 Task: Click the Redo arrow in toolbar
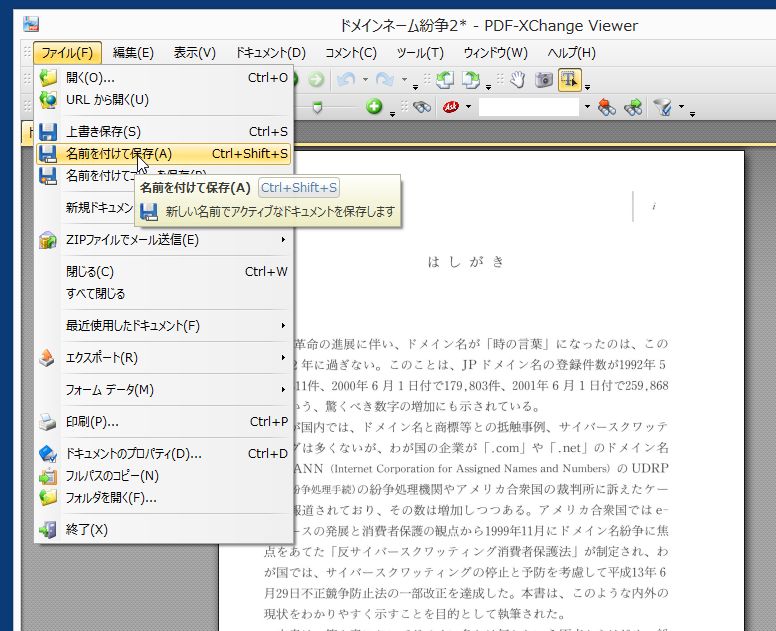[385, 79]
